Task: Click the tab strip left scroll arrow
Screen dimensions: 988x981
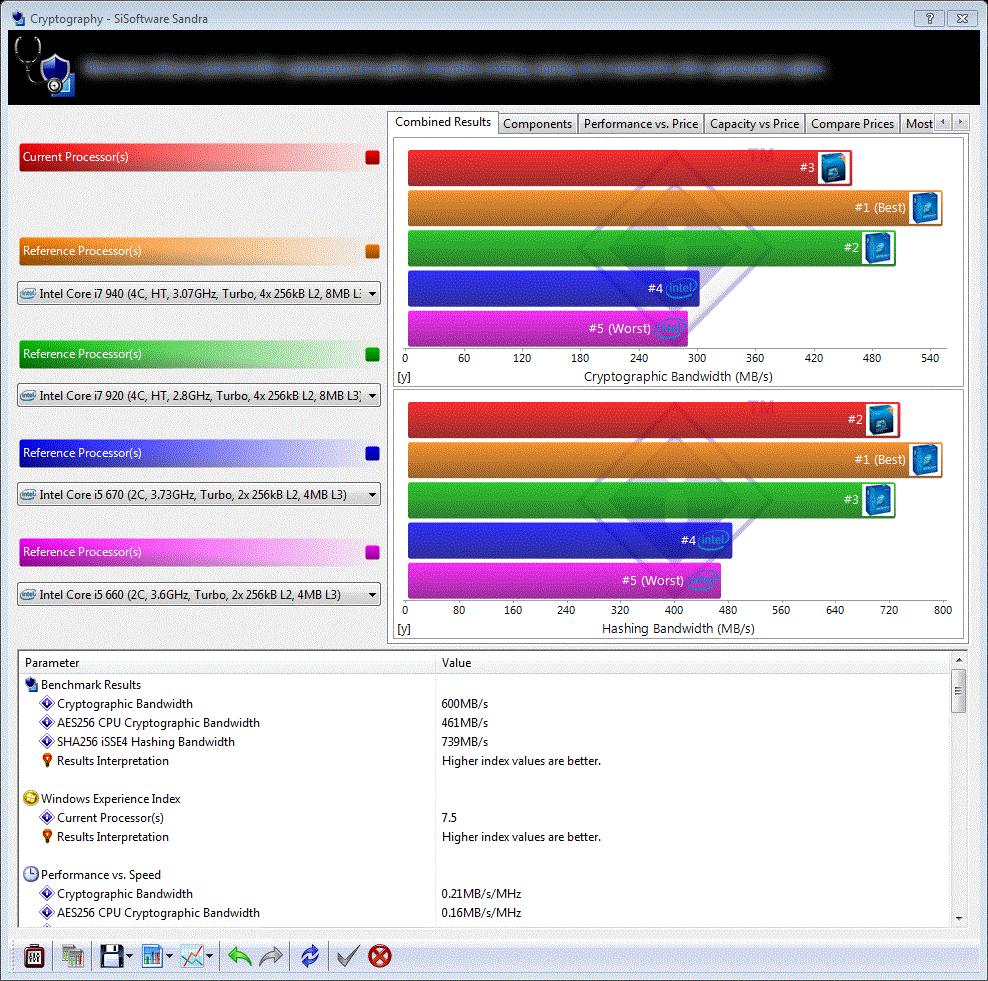Action: pyautogui.click(x=943, y=122)
